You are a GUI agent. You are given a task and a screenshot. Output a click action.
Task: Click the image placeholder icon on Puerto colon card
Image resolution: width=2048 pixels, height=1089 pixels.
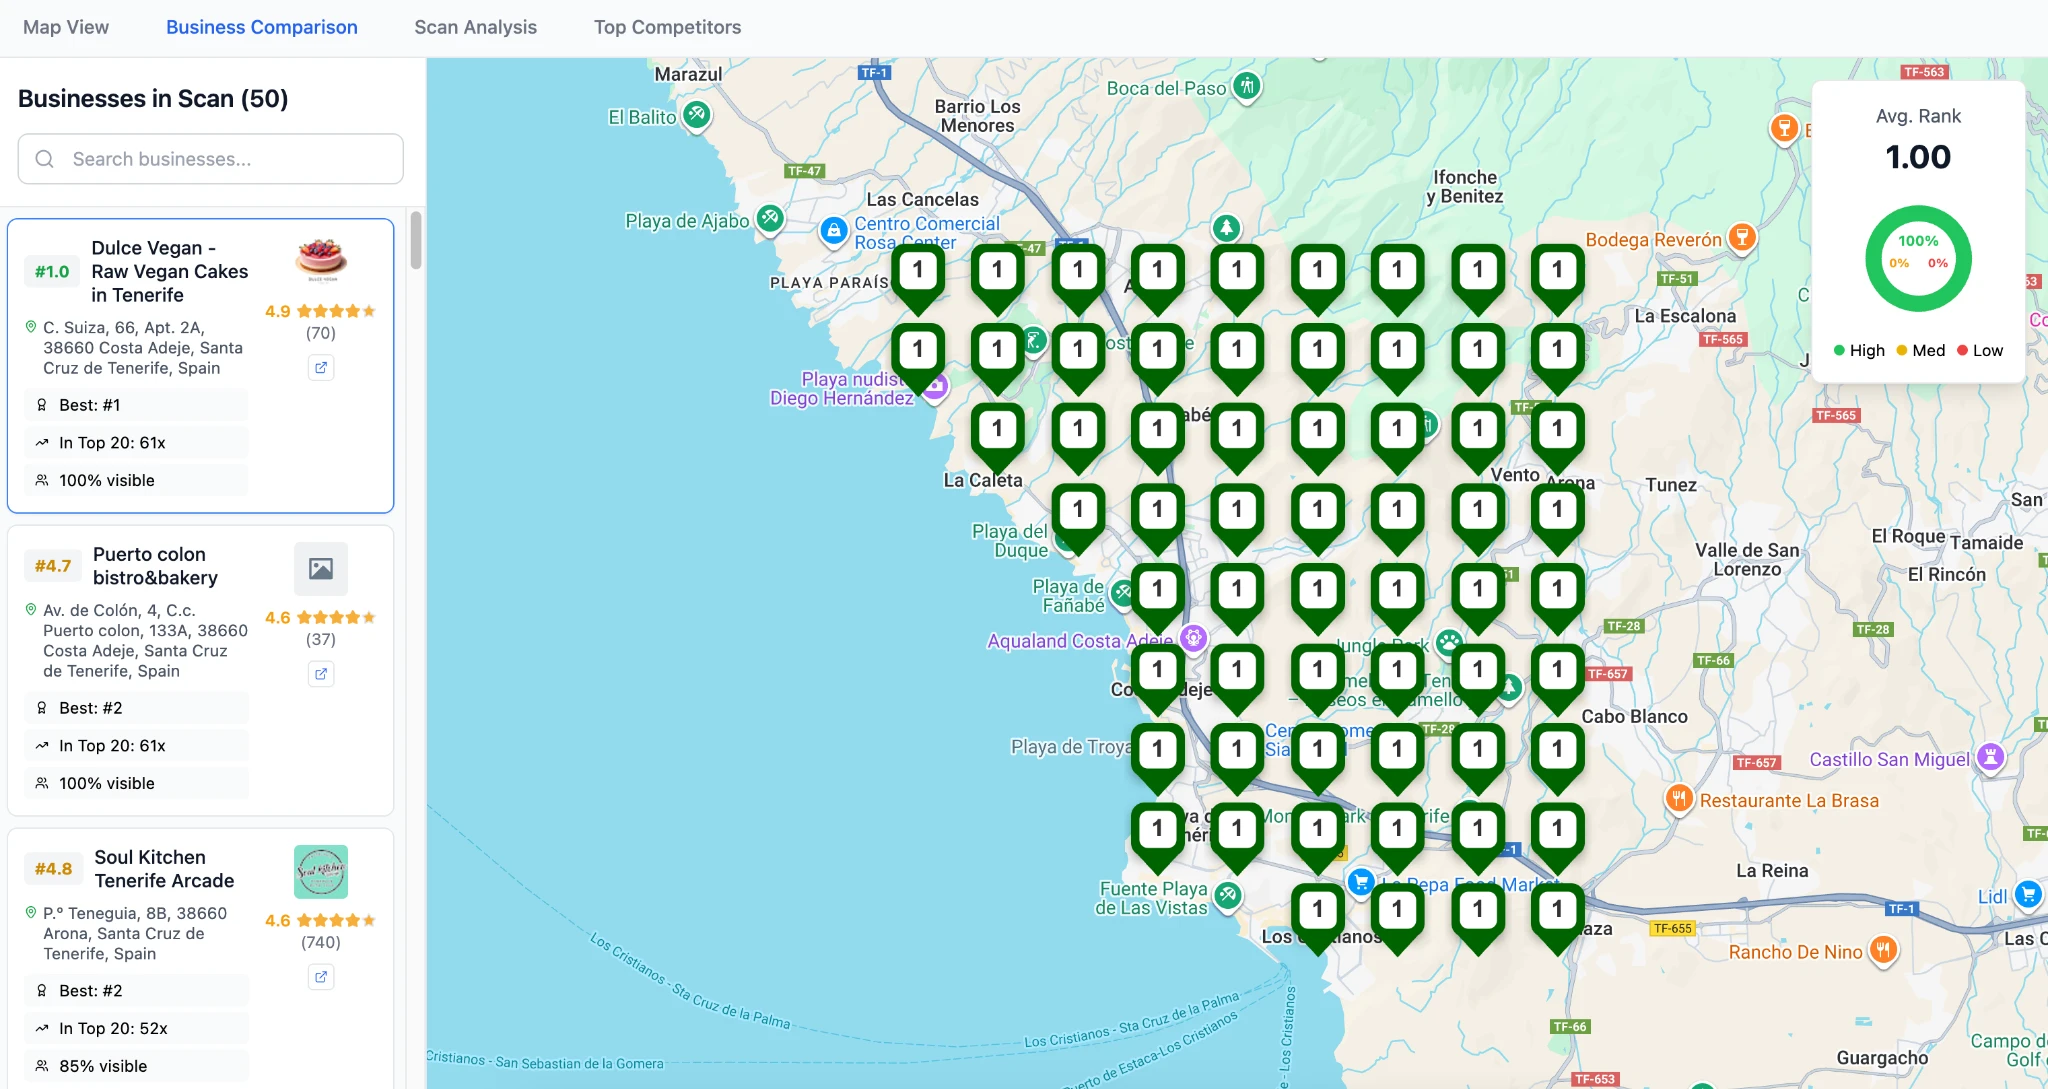click(x=320, y=568)
